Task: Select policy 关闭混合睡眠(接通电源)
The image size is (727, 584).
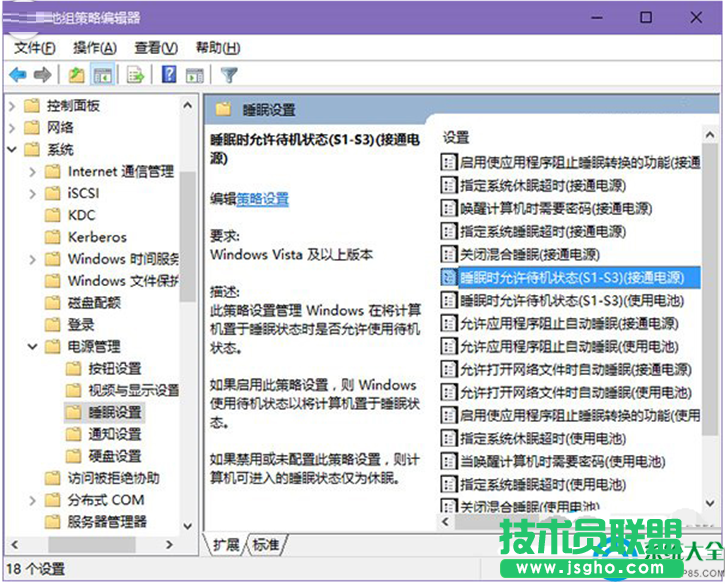Action: (x=529, y=254)
